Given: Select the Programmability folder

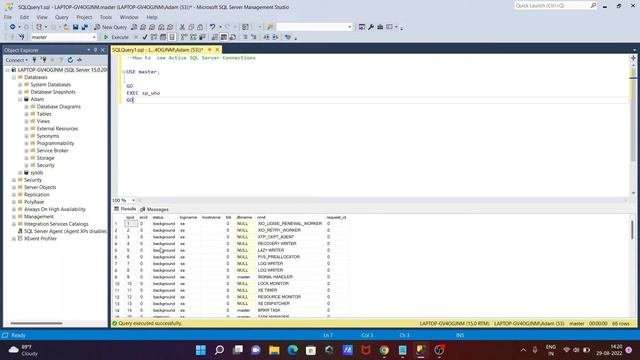Looking at the screenshot, I should click(x=55, y=143).
